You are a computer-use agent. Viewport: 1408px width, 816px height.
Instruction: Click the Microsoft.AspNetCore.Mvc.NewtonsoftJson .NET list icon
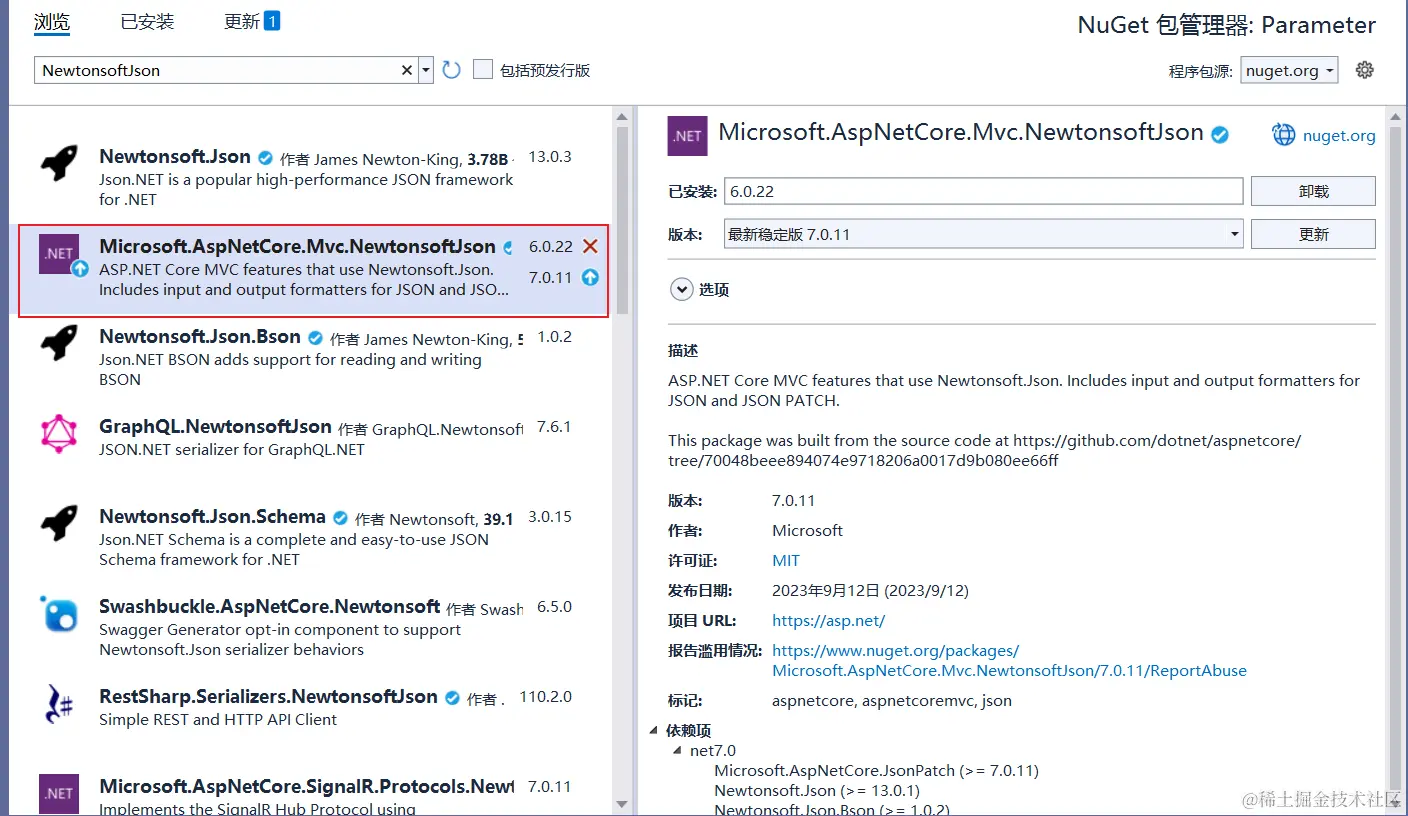coord(59,254)
